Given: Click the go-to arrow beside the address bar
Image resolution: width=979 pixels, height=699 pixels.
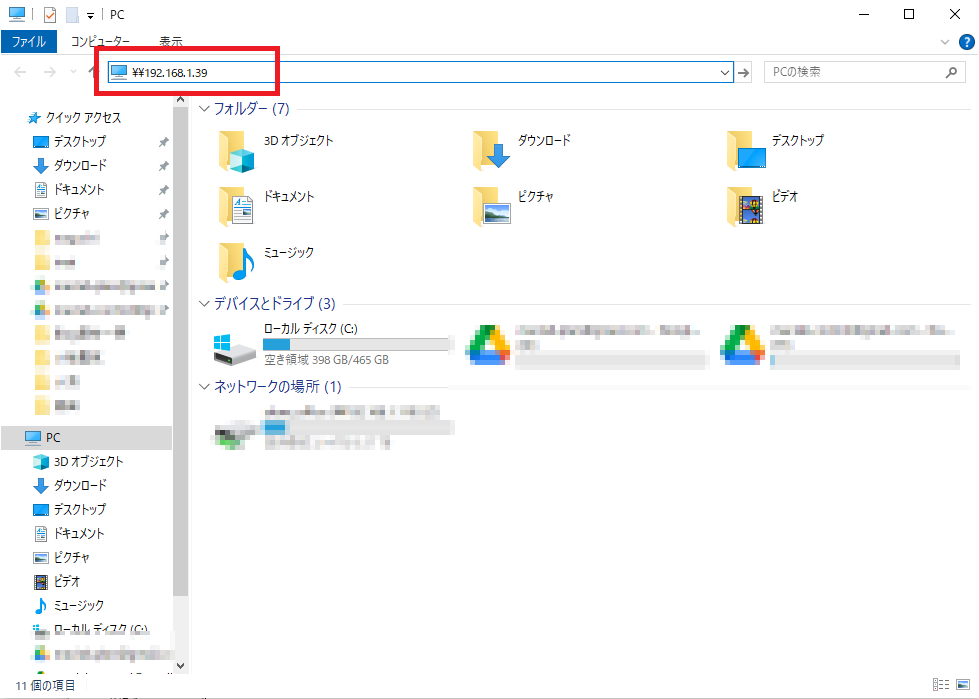Looking at the screenshot, I should coord(743,72).
